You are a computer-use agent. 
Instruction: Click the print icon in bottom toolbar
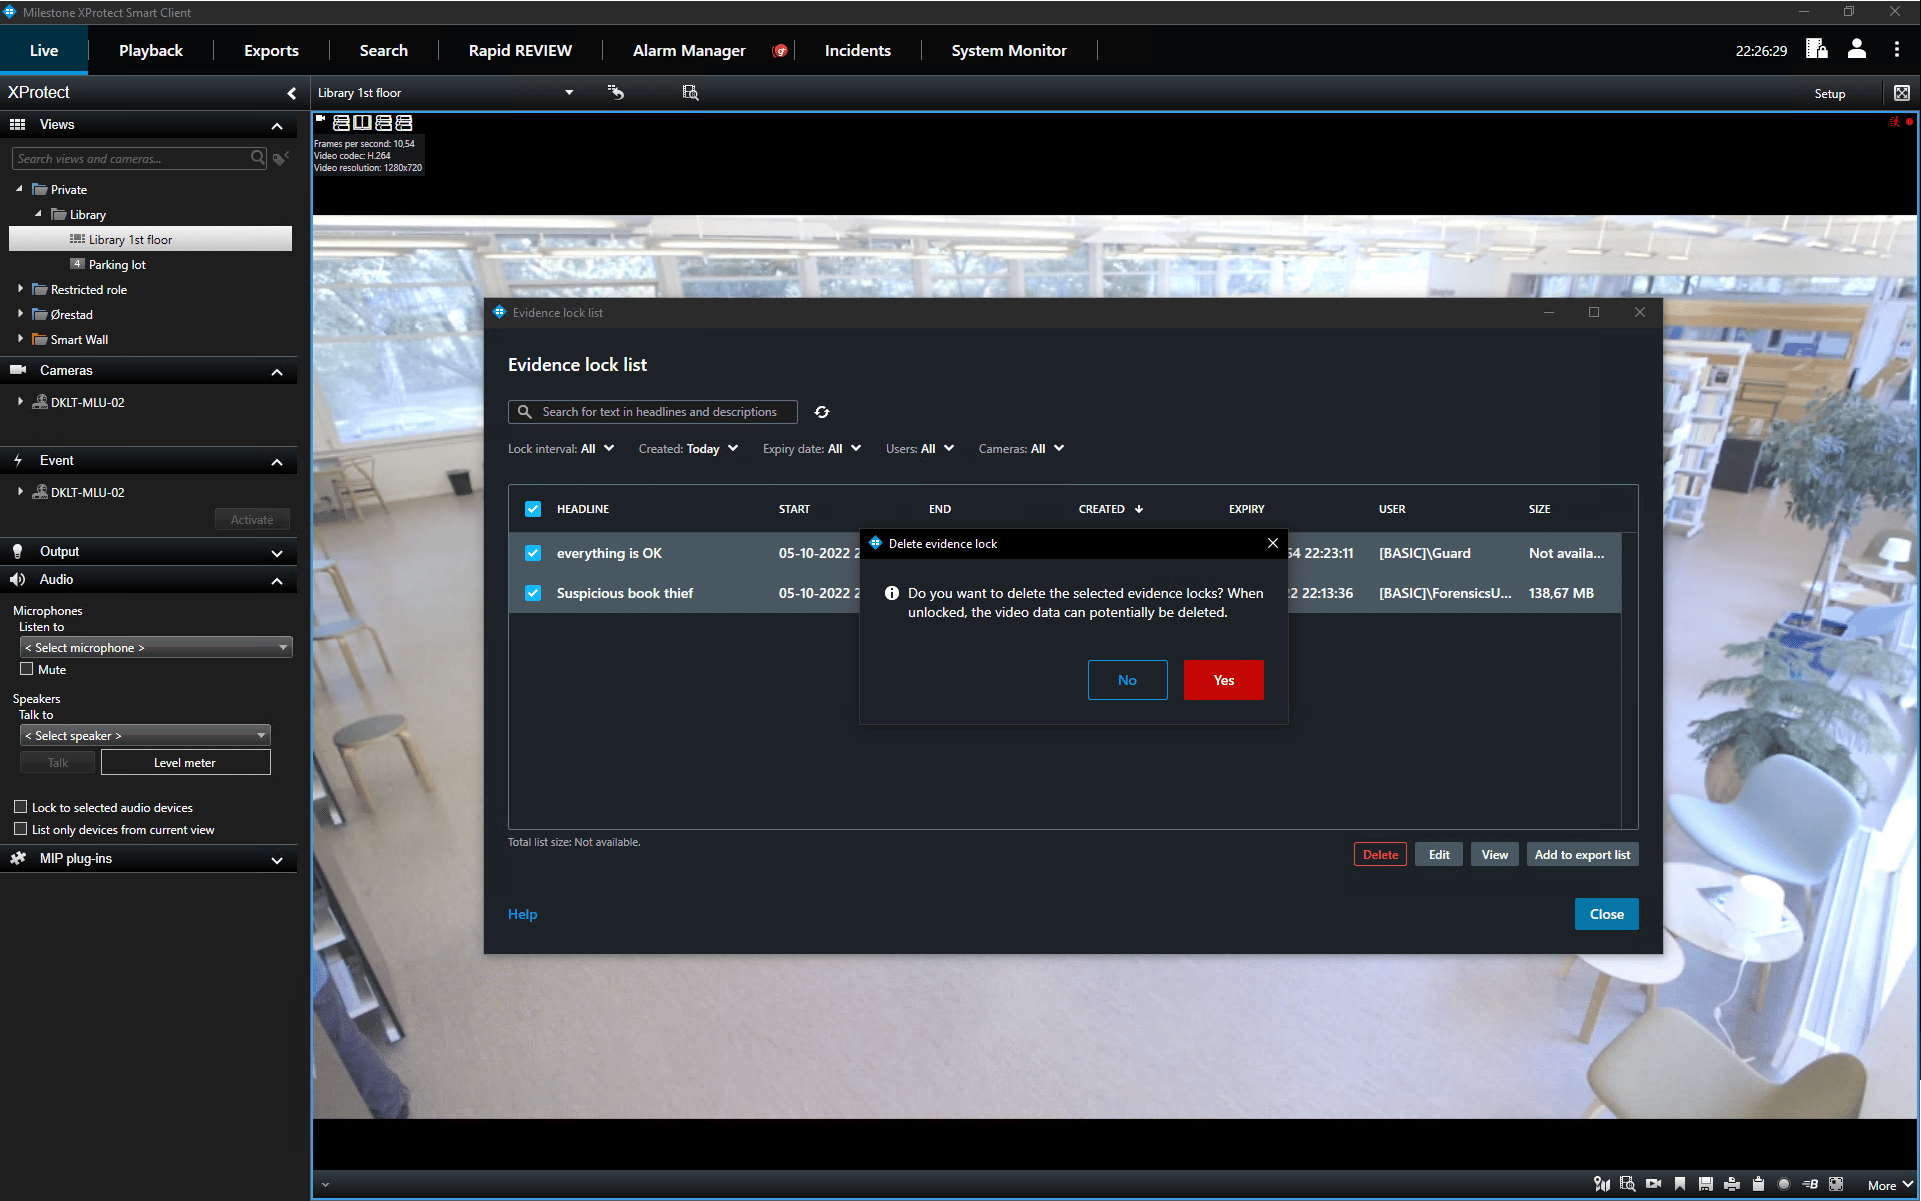click(1731, 1184)
